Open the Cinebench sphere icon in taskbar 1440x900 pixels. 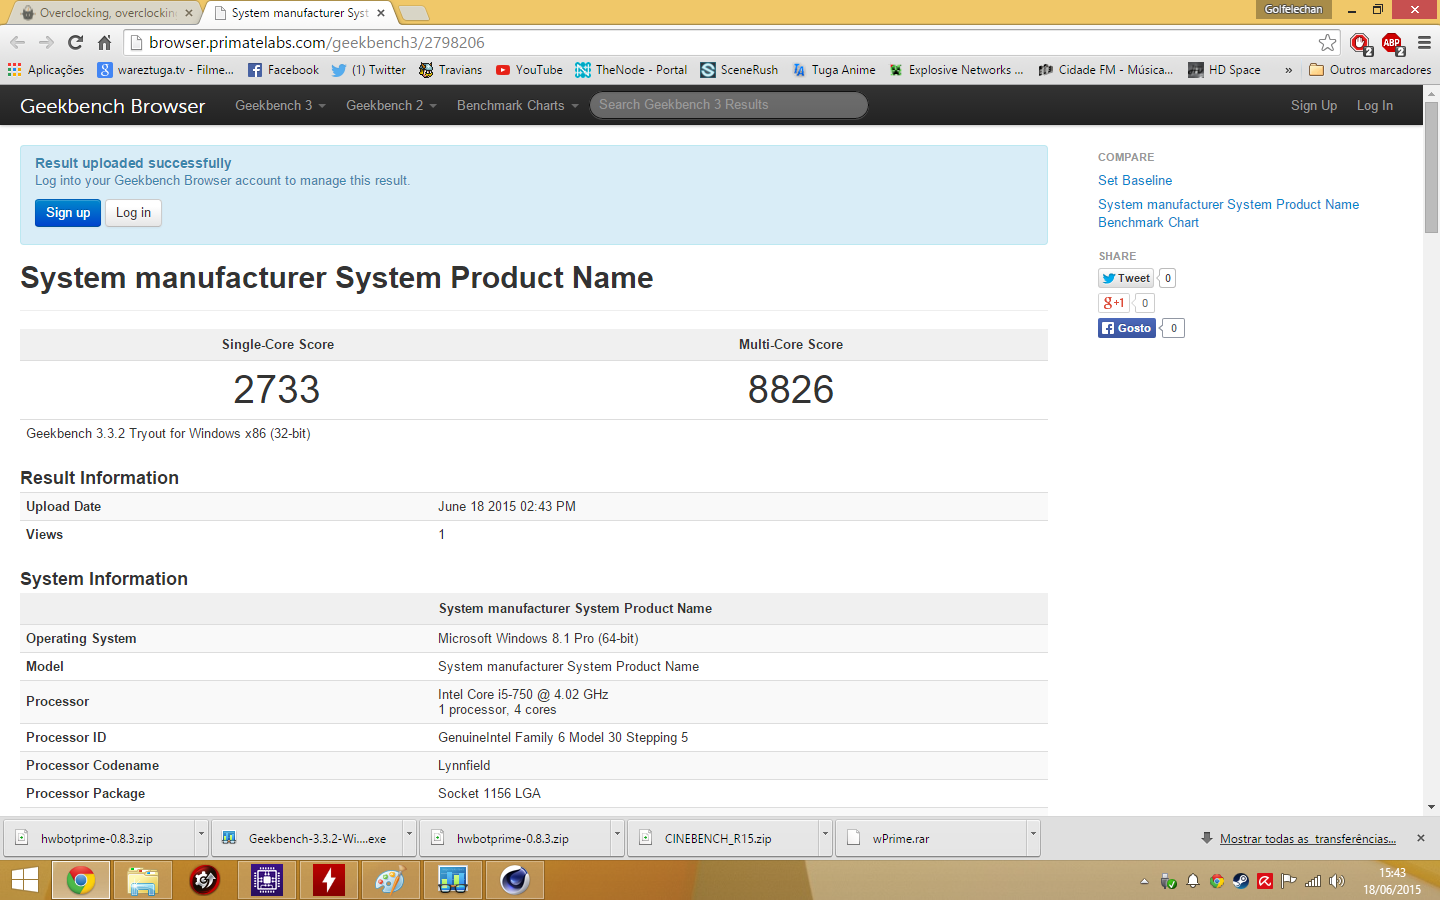point(515,880)
